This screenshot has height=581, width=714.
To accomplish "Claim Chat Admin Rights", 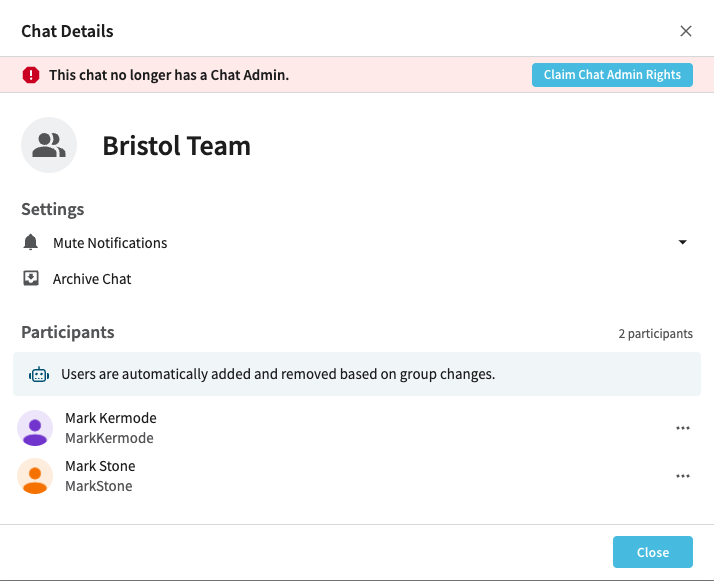I will pos(612,75).
